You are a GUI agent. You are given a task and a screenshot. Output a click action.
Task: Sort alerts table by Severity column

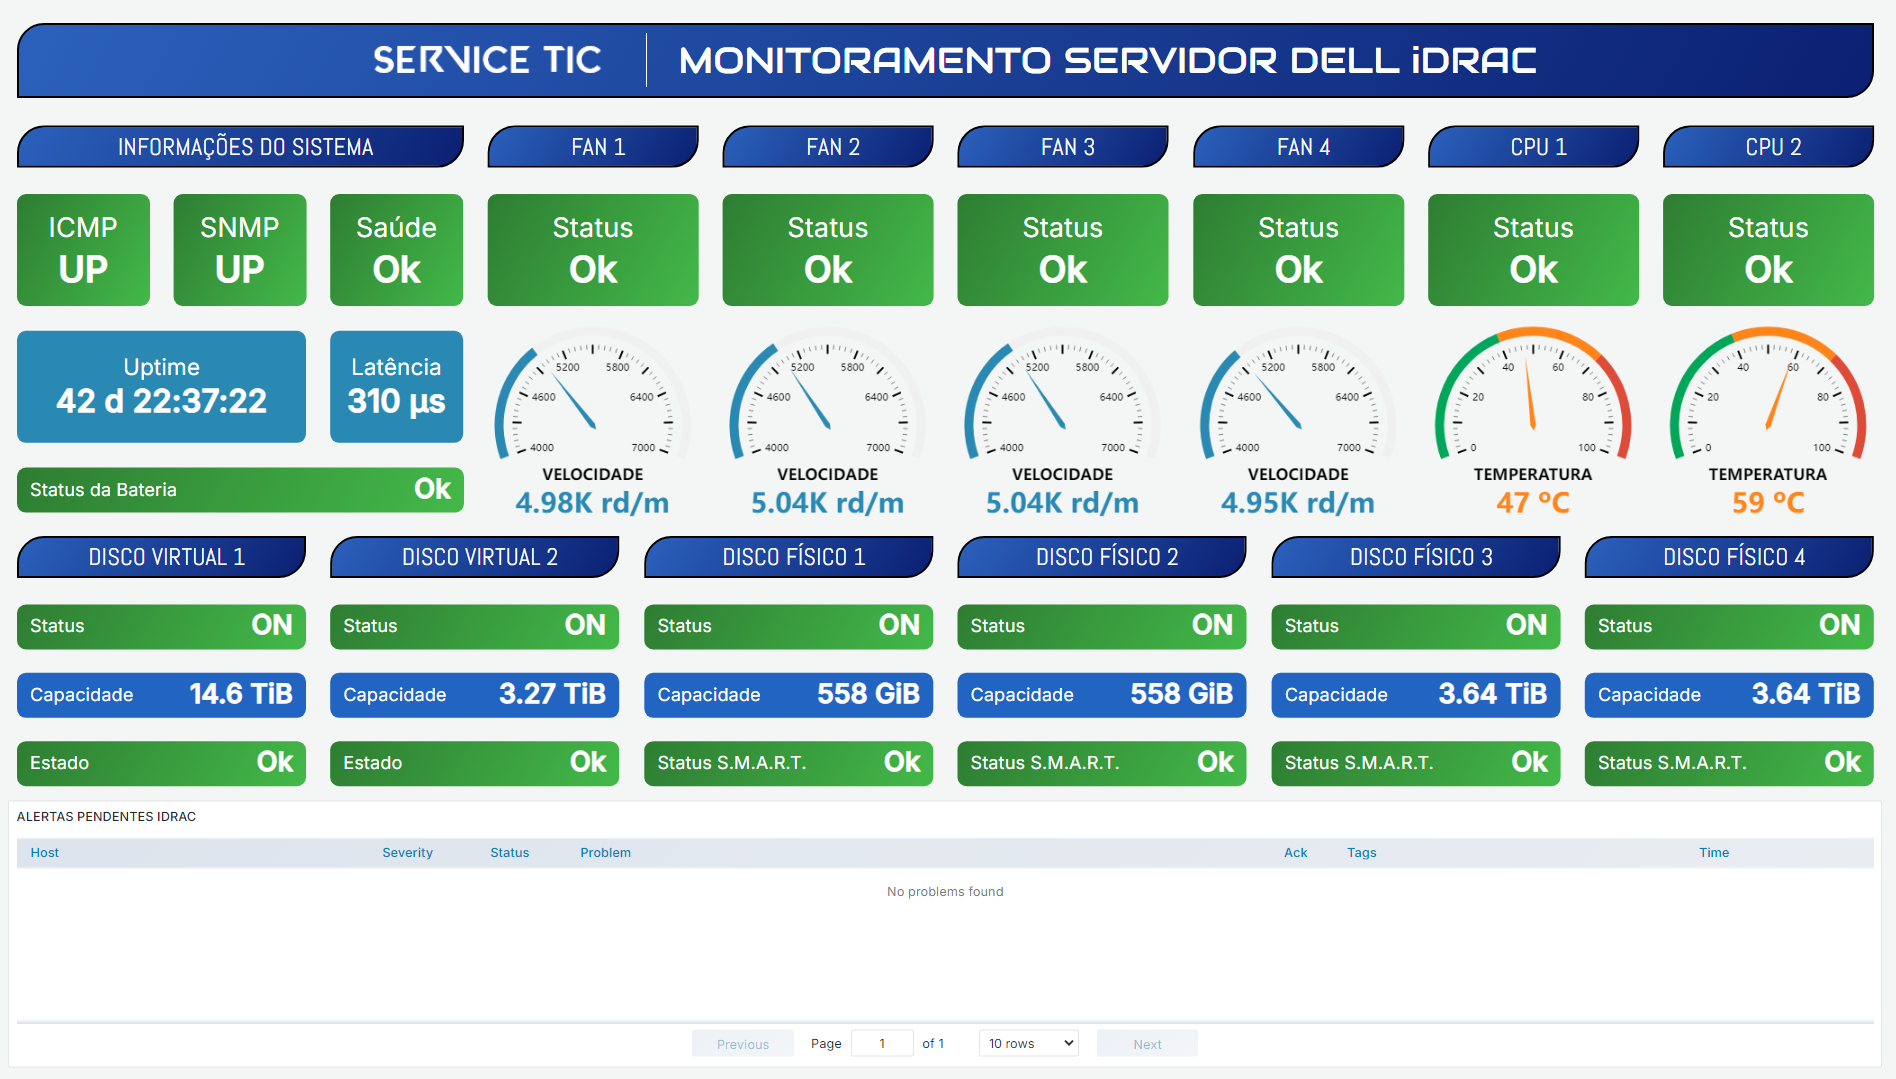[x=407, y=853]
